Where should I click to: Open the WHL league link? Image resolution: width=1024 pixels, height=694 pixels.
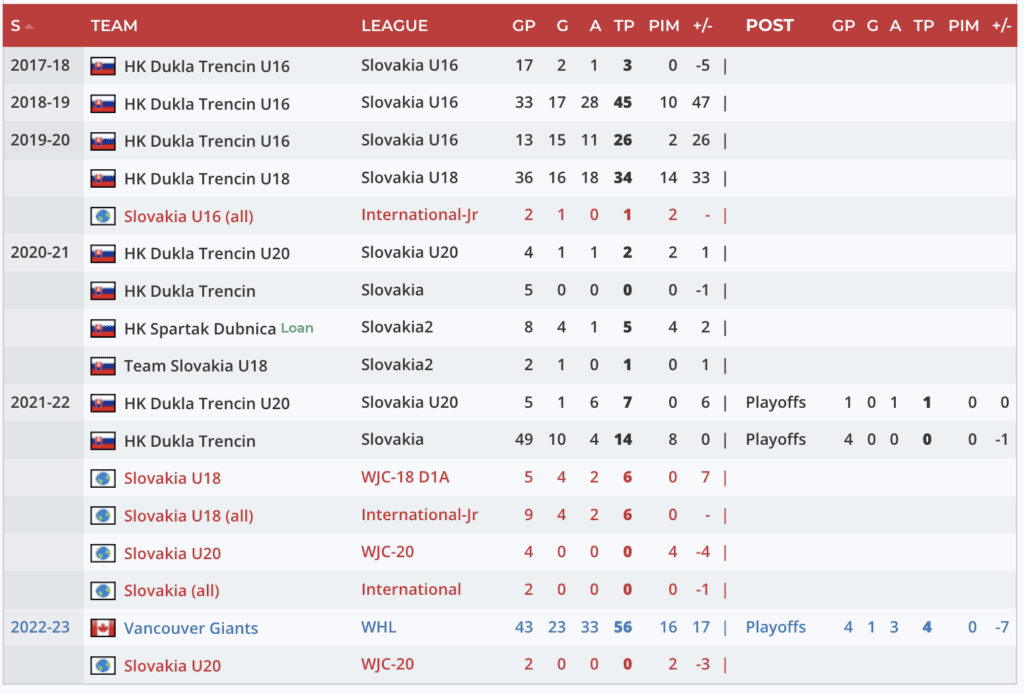379,628
